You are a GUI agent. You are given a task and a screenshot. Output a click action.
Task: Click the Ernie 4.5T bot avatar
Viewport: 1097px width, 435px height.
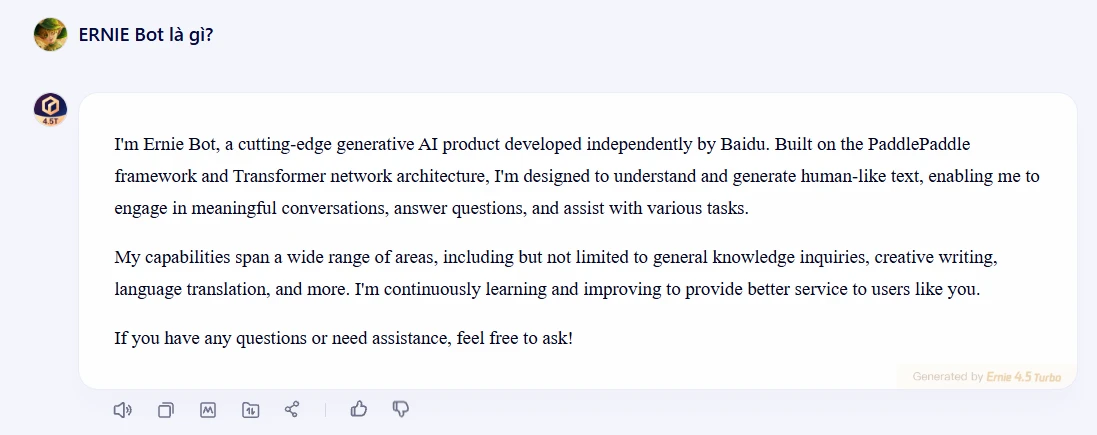pos(50,109)
